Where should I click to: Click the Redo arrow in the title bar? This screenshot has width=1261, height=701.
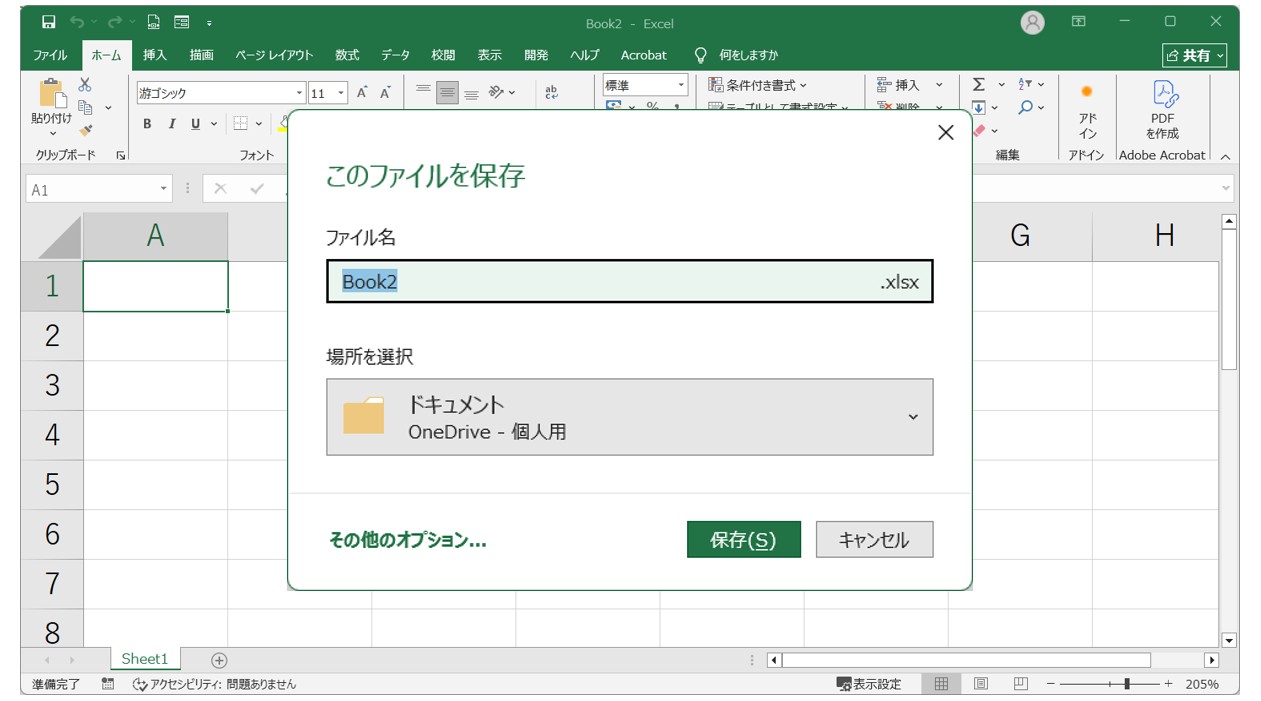(x=114, y=22)
